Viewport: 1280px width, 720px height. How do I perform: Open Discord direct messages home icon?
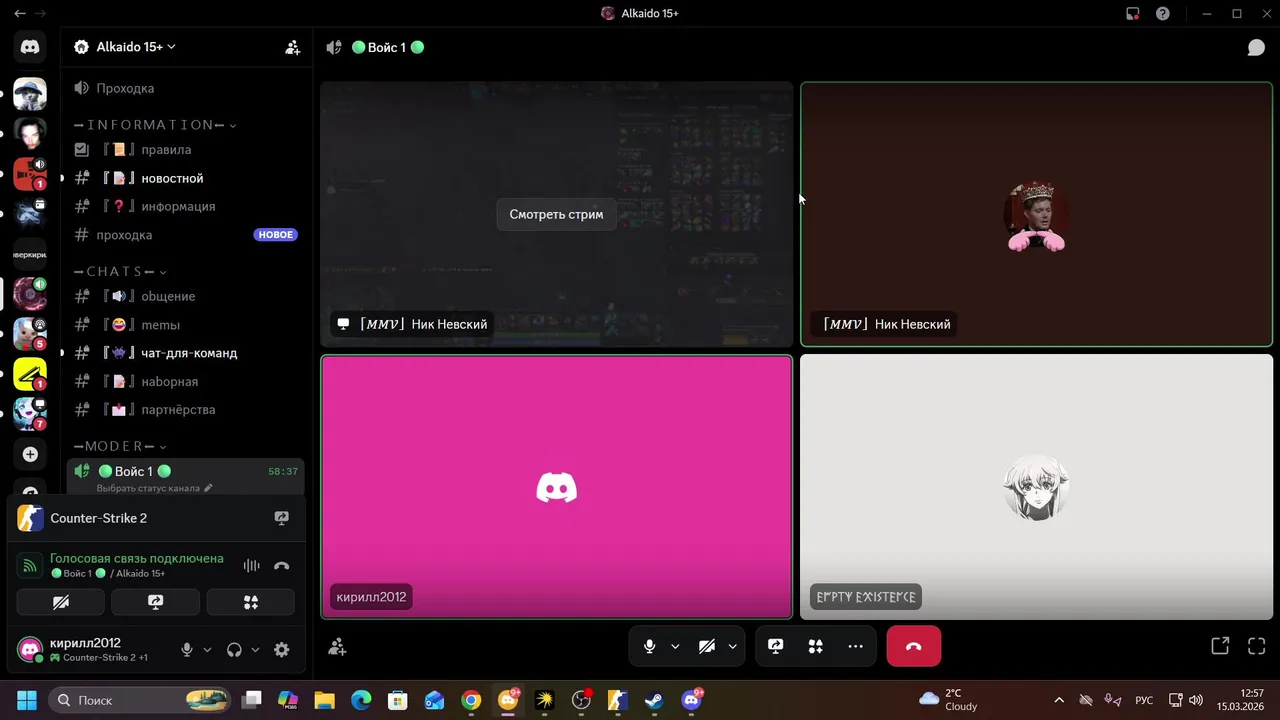coord(30,47)
